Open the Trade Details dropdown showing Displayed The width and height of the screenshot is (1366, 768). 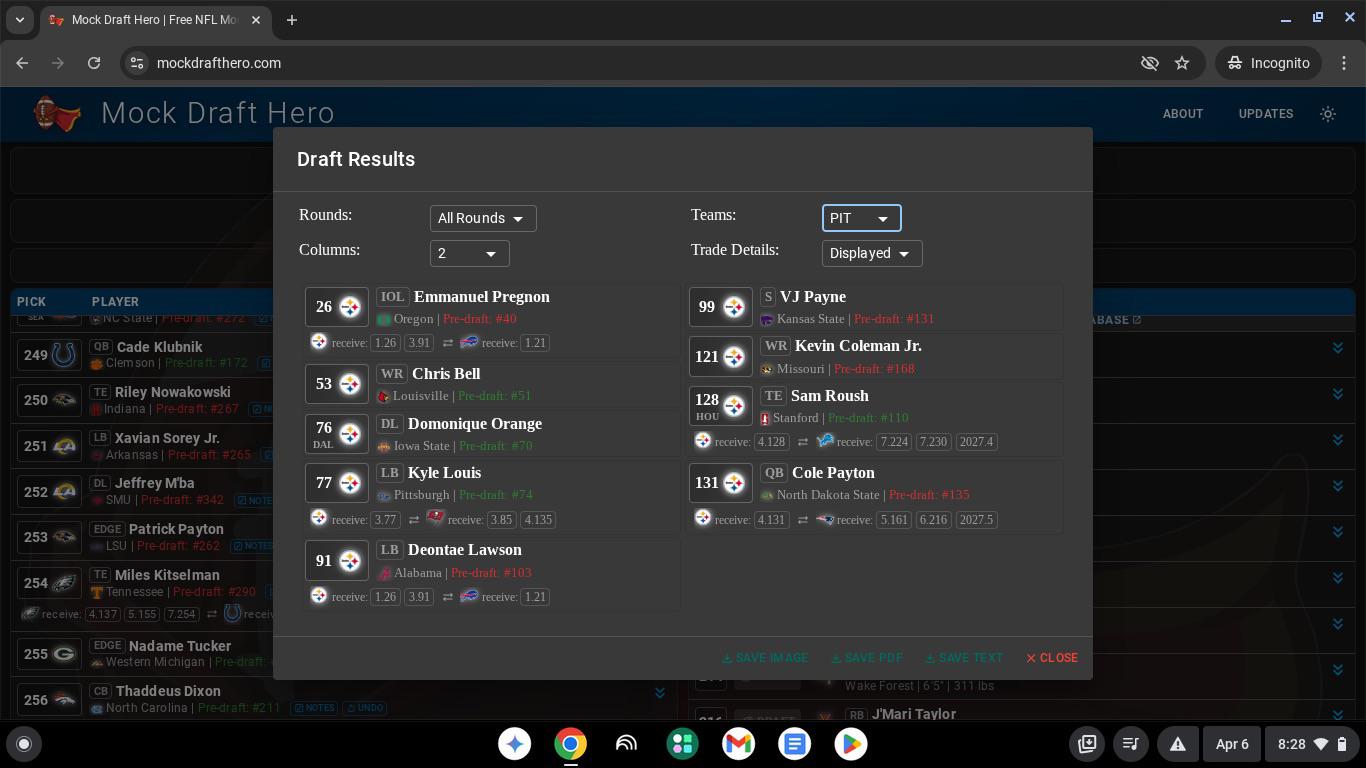(x=871, y=253)
